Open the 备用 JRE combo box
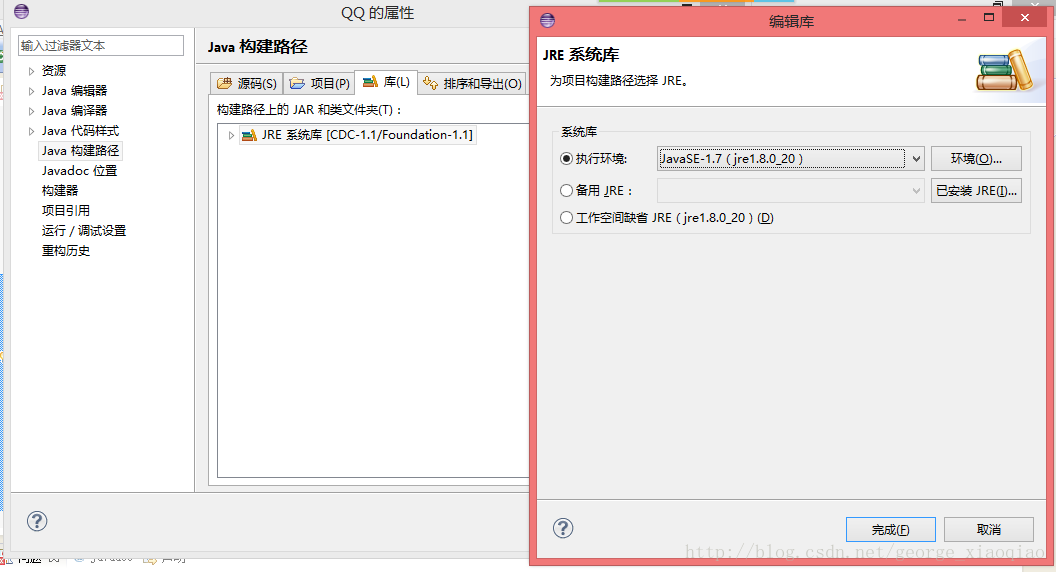 790,191
